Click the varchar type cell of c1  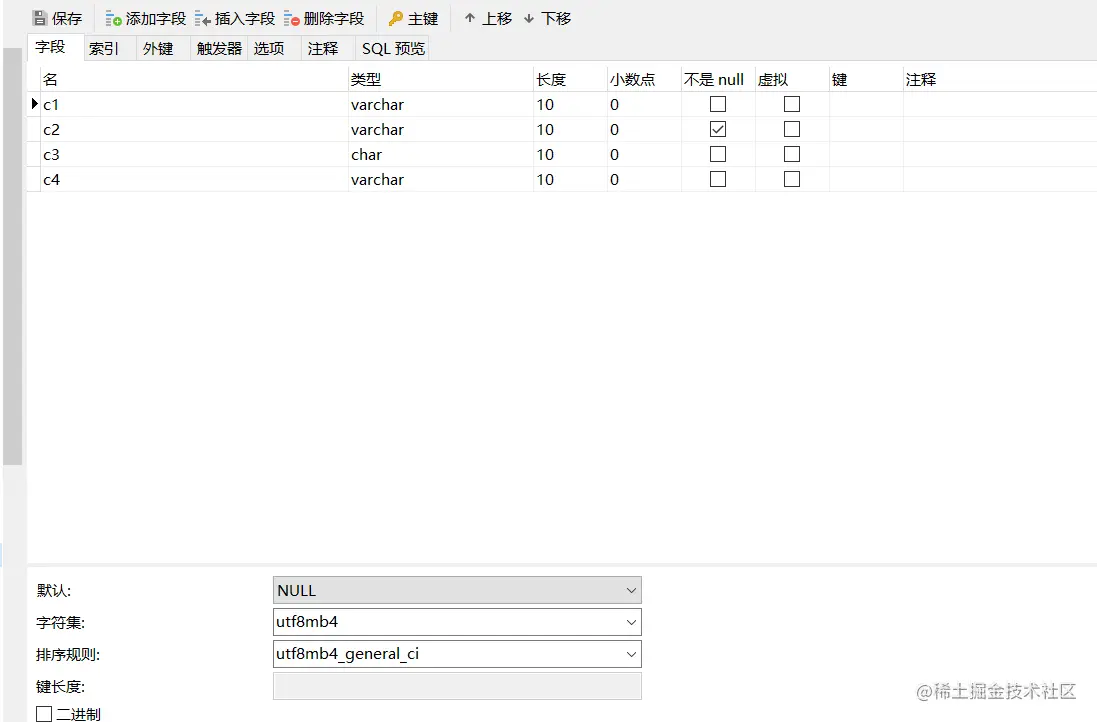tap(441, 104)
